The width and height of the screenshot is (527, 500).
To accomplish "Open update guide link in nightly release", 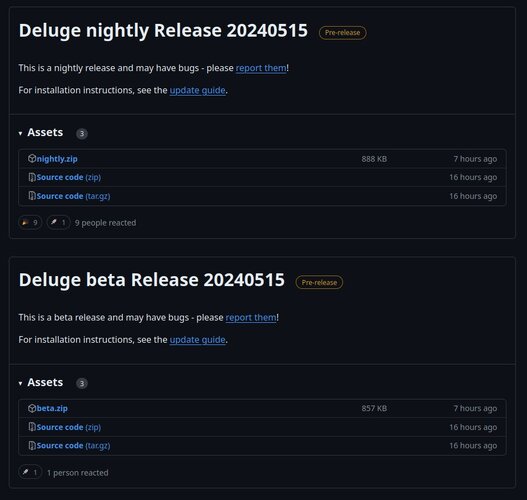I will coord(198,90).
